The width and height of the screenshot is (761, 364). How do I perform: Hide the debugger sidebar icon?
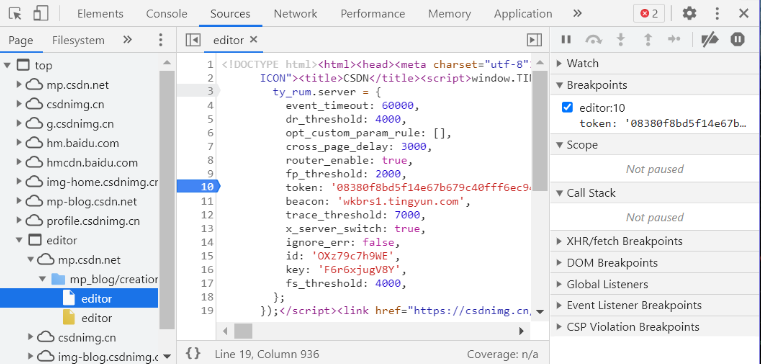534,40
